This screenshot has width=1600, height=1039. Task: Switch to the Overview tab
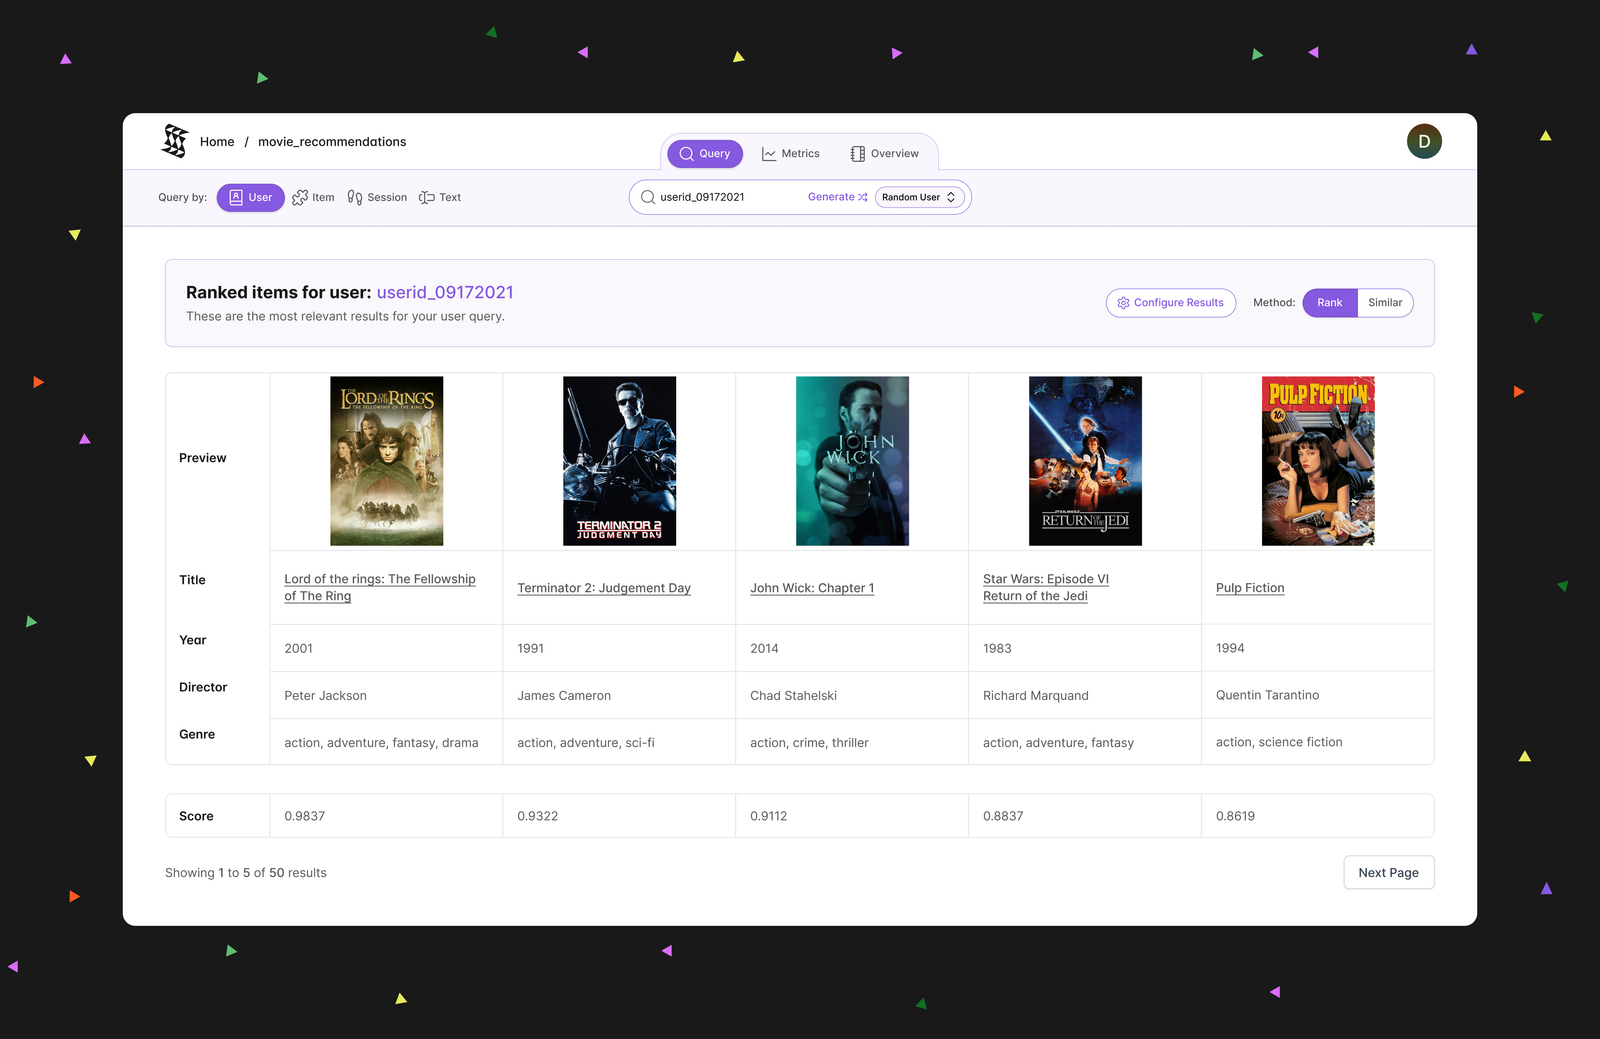pos(884,154)
